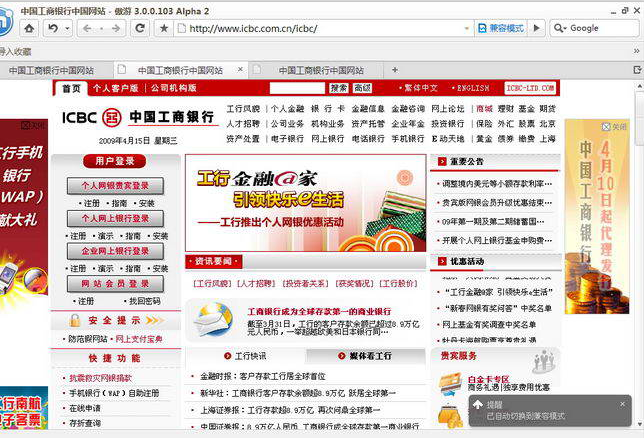The width and height of the screenshot is (644, 438).
Task: Click the page scrollbar up arrow
Action: 639,86
